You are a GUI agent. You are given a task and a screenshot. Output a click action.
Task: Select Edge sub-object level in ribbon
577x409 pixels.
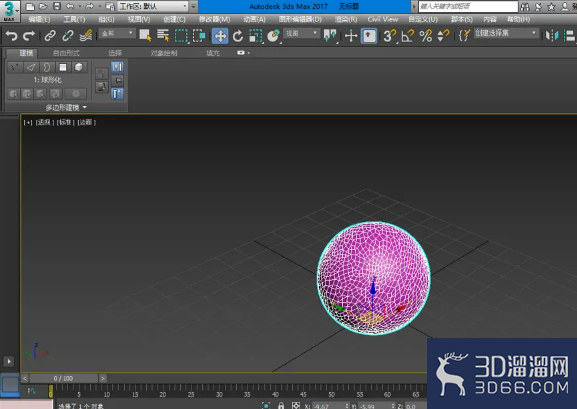click(31, 67)
